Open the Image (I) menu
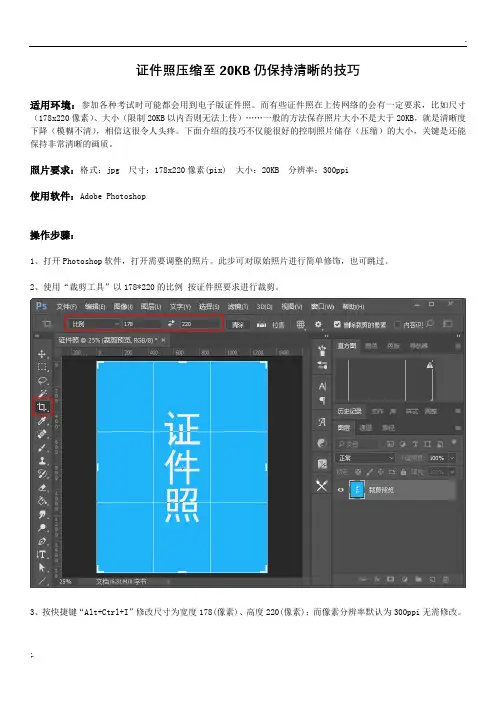Viewport: 496px width, 702px height. click(x=123, y=307)
